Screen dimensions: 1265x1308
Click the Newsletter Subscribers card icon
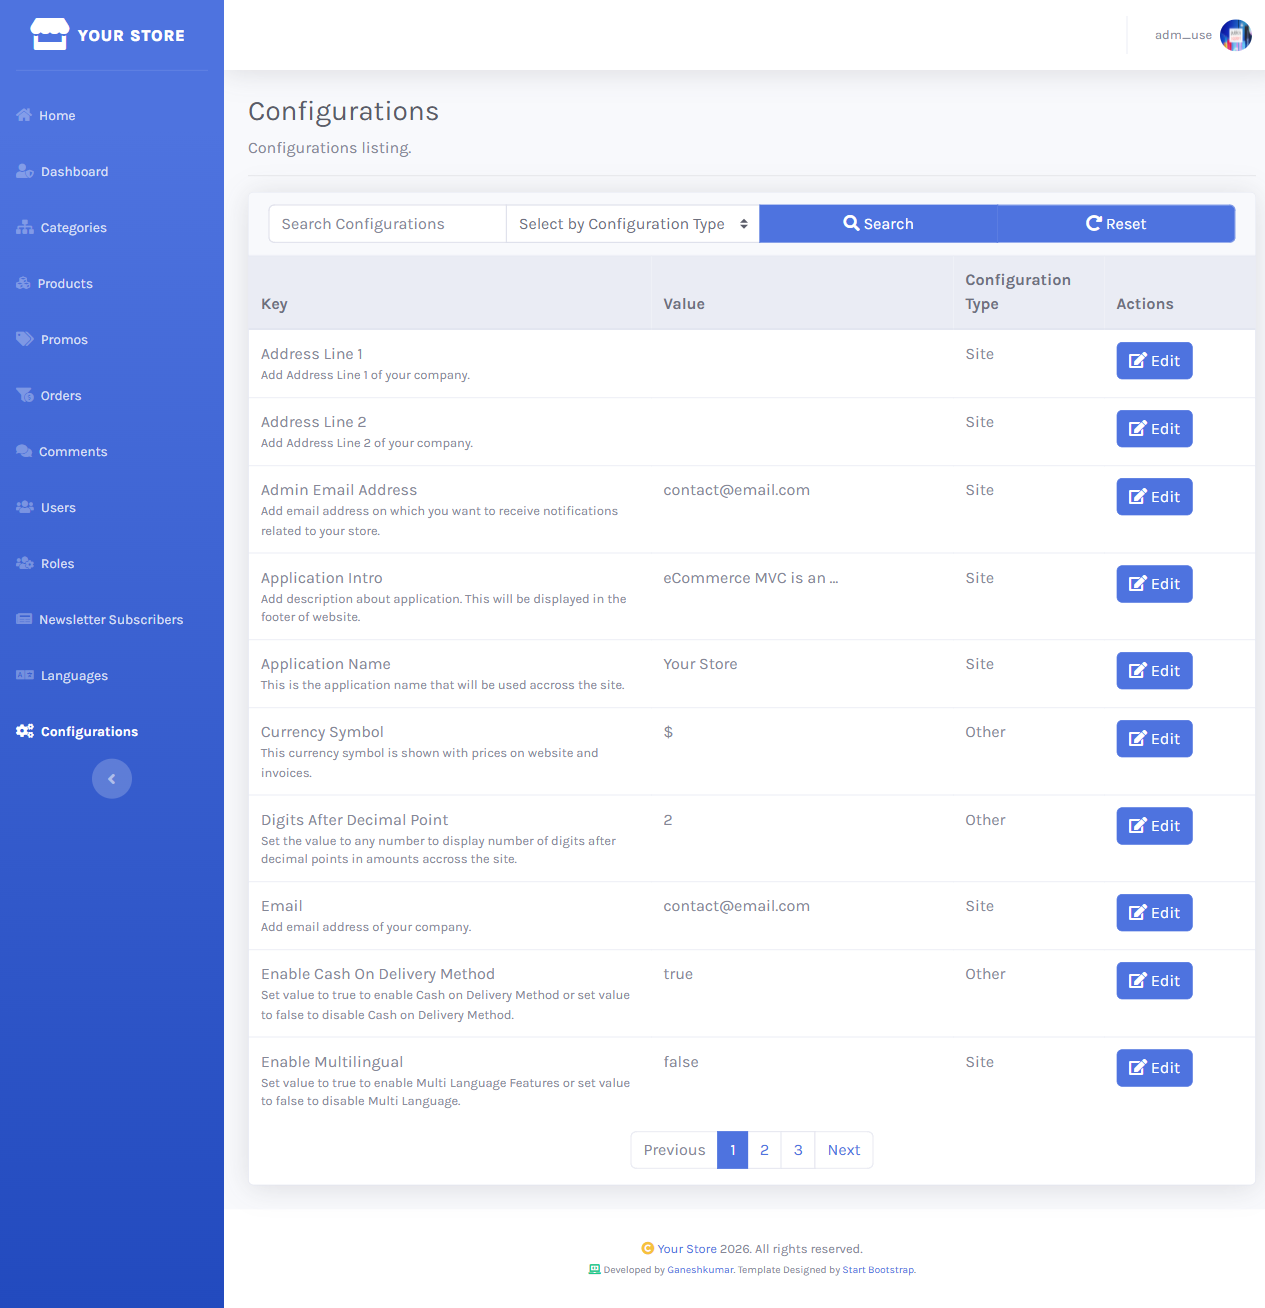(x=24, y=619)
